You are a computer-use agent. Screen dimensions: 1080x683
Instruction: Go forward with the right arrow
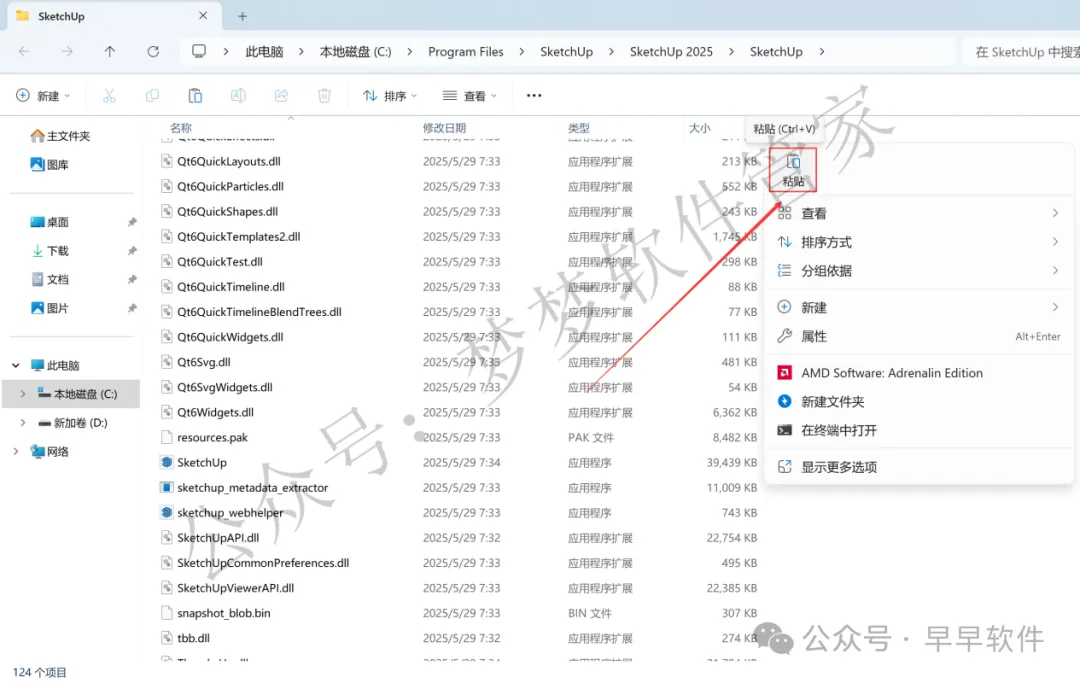[x=67, y=52]
